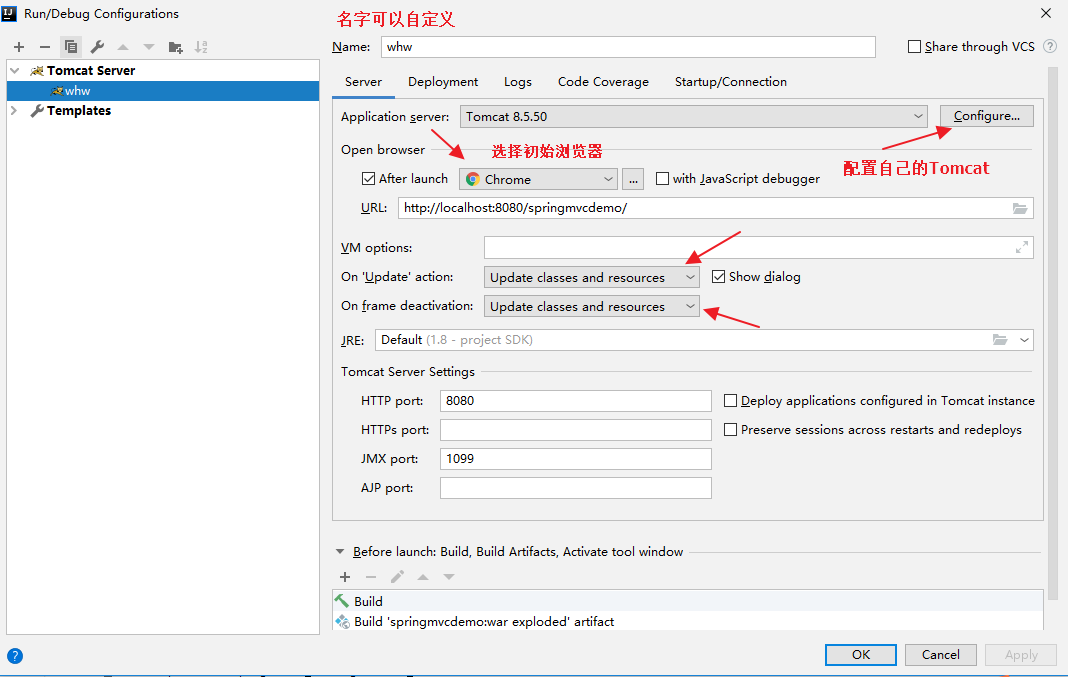Click Name input field containing whw
Screen dimensions: 1068x677
pos(628,47)
